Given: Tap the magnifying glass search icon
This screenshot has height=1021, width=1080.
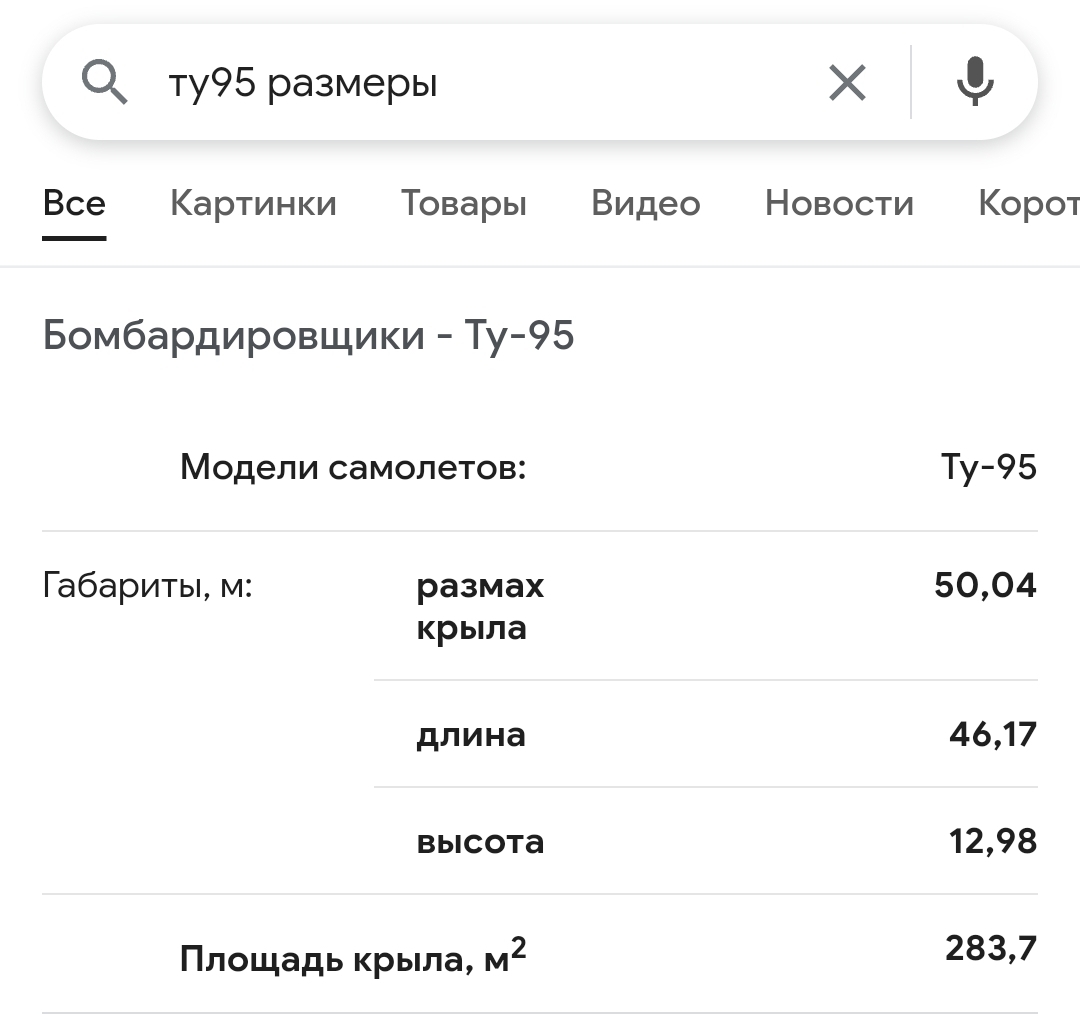Looking at the screenshot, I should [x=104, y=82].
